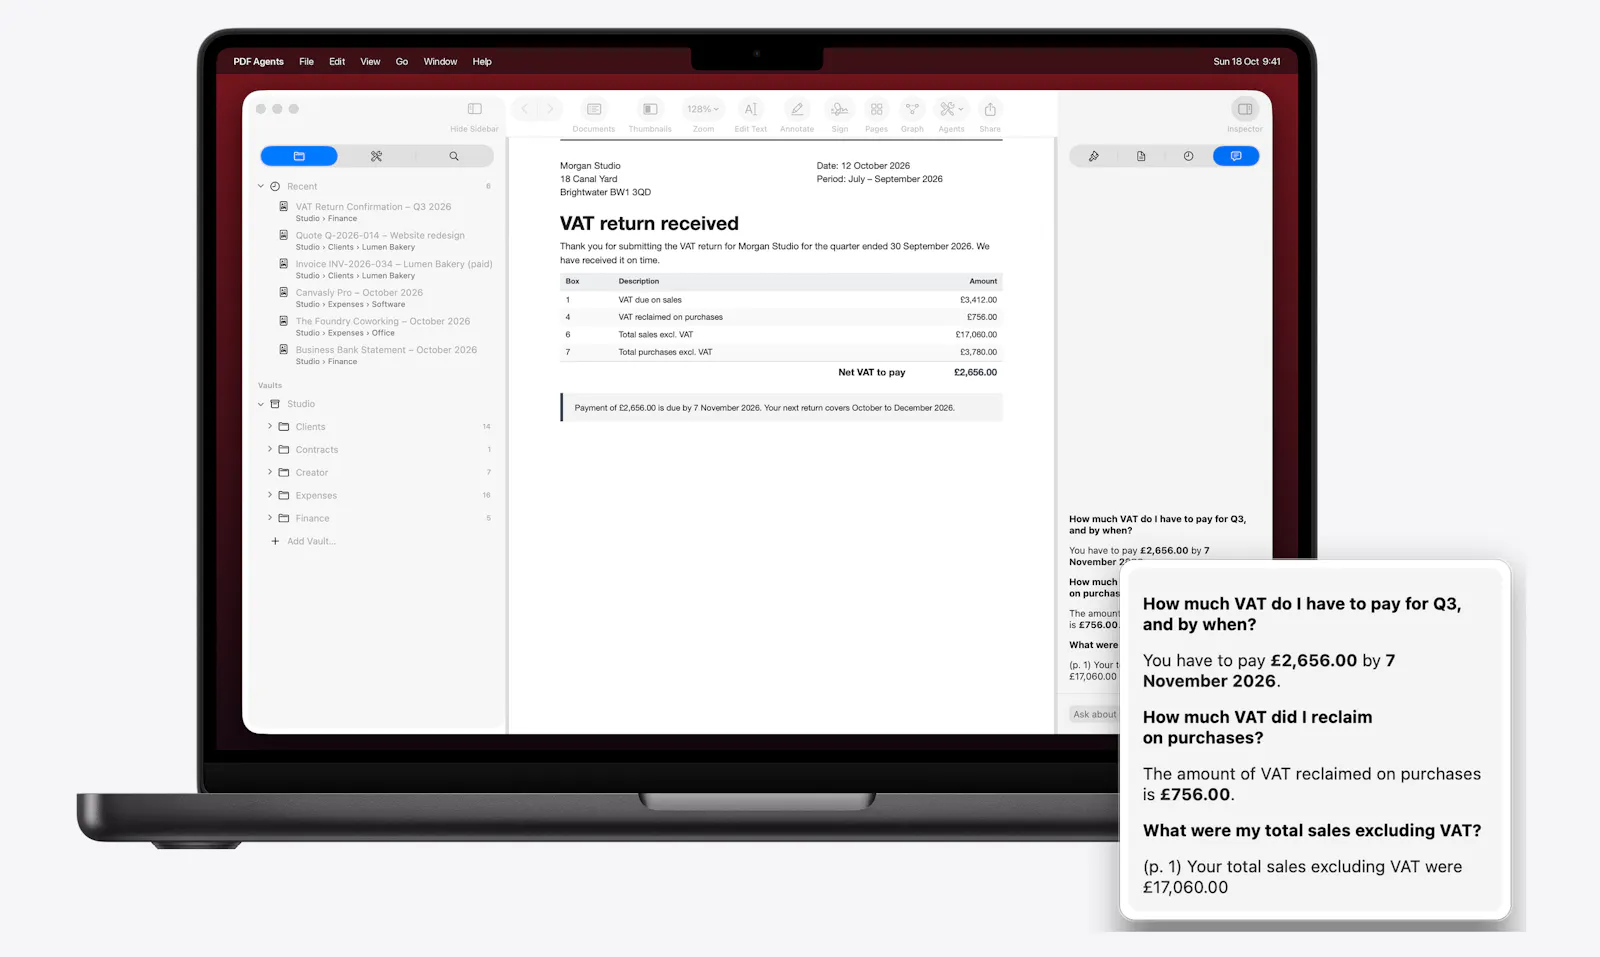Open the Pages tool
This screenshot has width=1600, height=957.
click(x=876, y=109)
